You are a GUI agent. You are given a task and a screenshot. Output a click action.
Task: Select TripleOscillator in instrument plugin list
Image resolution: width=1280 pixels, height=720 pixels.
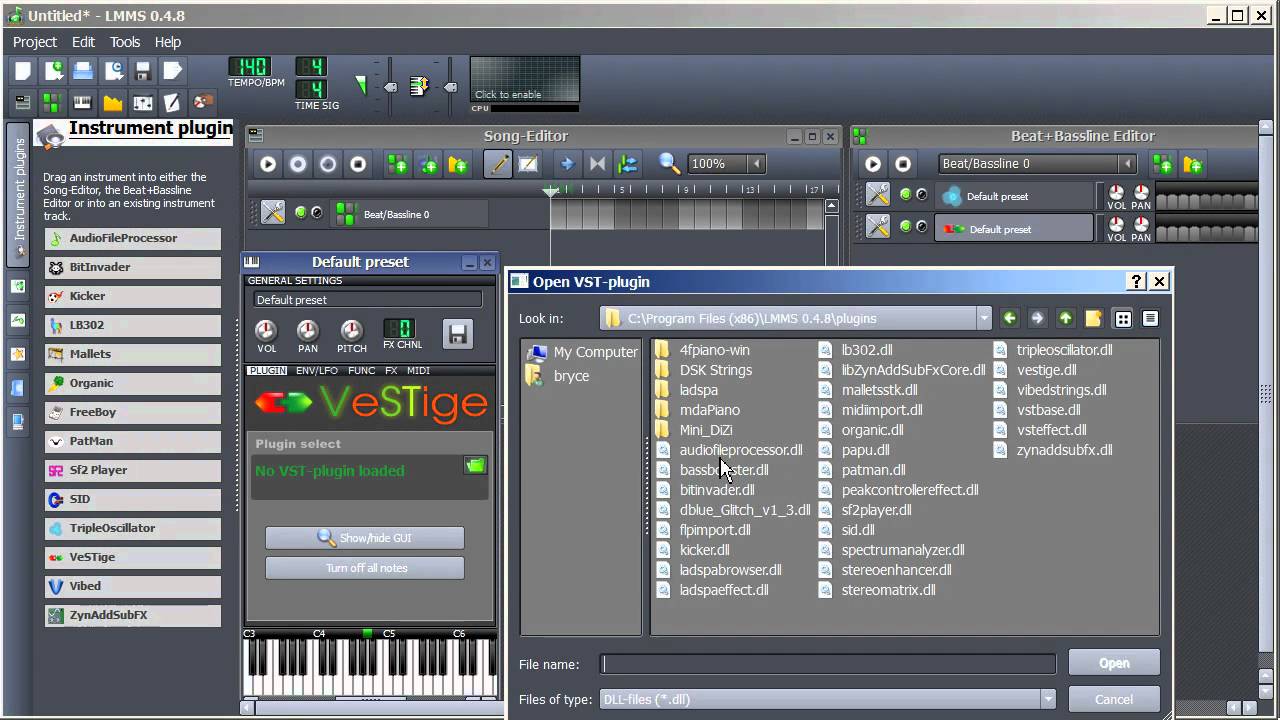point(133,528)
